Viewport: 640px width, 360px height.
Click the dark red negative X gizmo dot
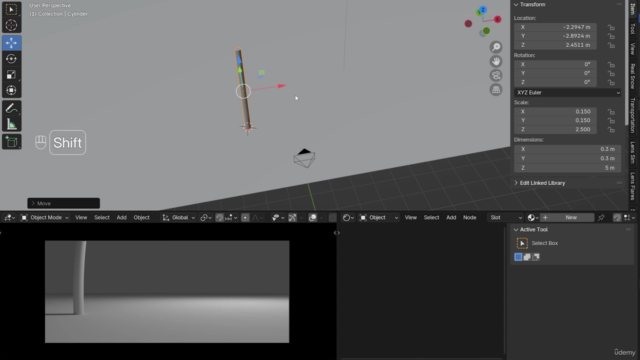click(468, 24)
